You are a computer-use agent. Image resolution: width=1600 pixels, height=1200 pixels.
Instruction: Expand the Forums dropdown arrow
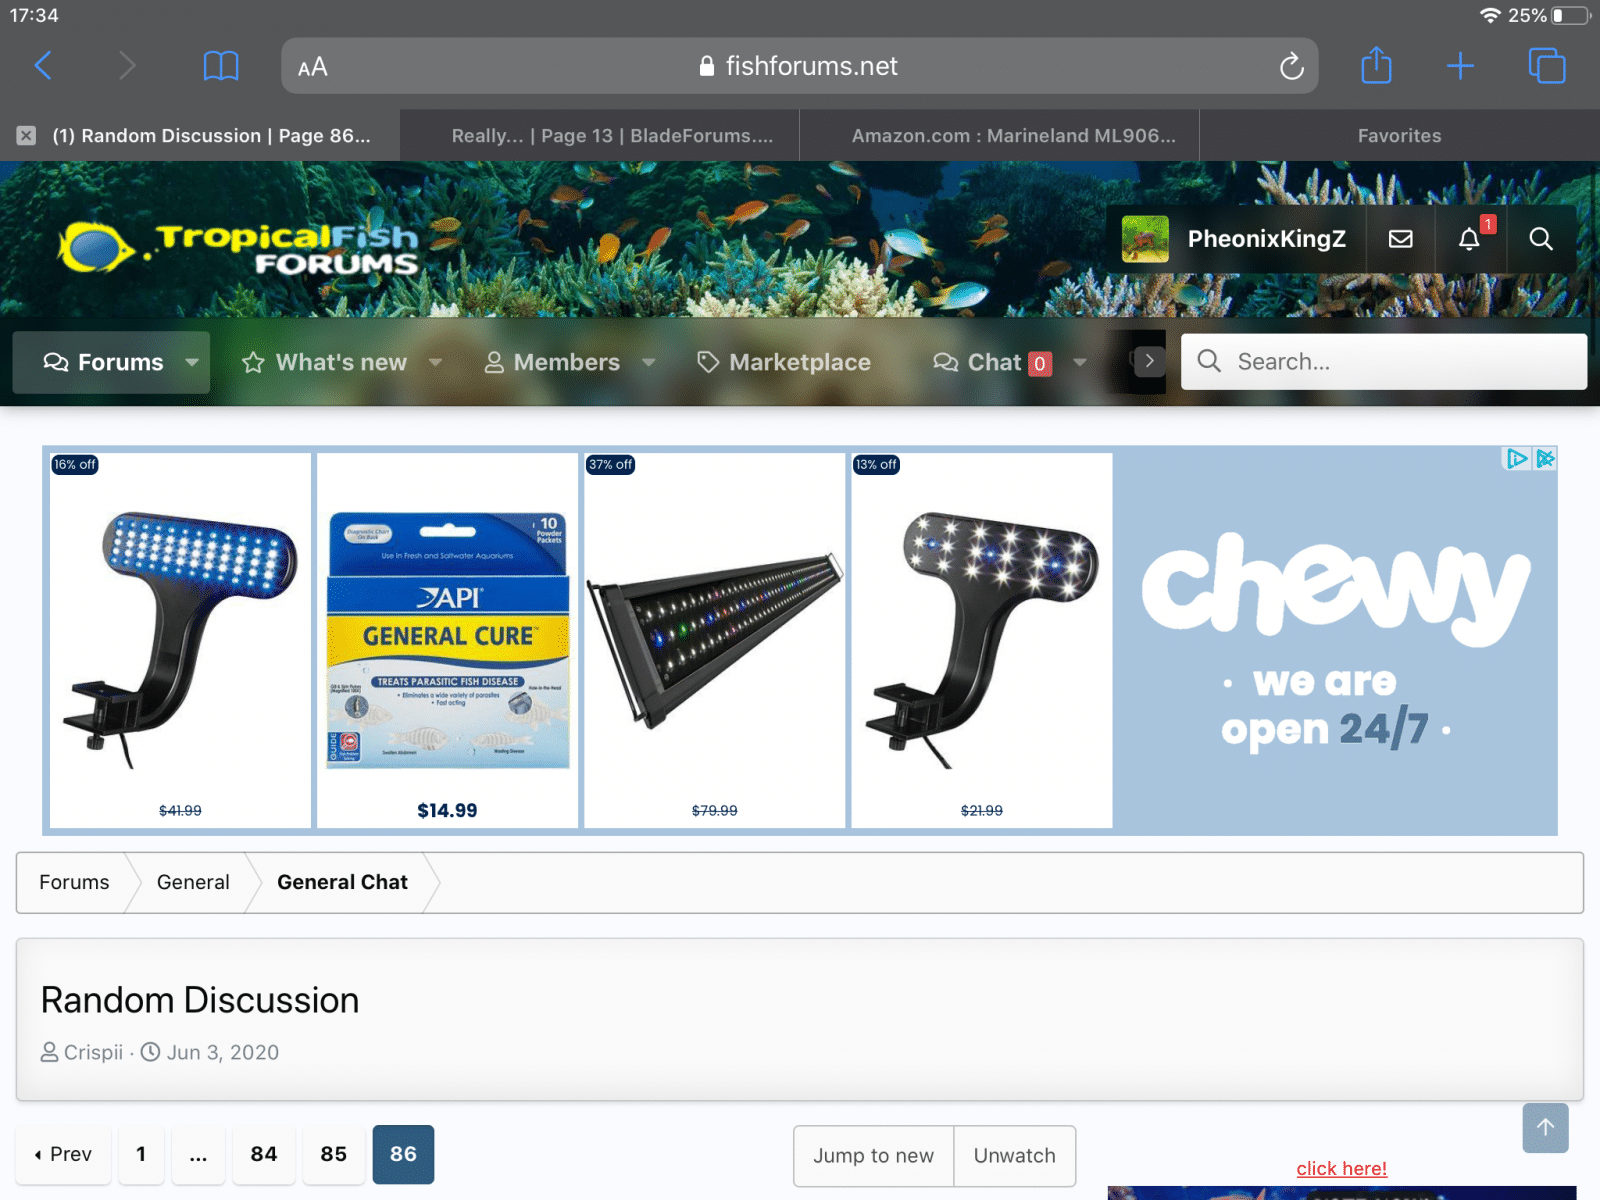pyautogui.click(x=192, y=362)
